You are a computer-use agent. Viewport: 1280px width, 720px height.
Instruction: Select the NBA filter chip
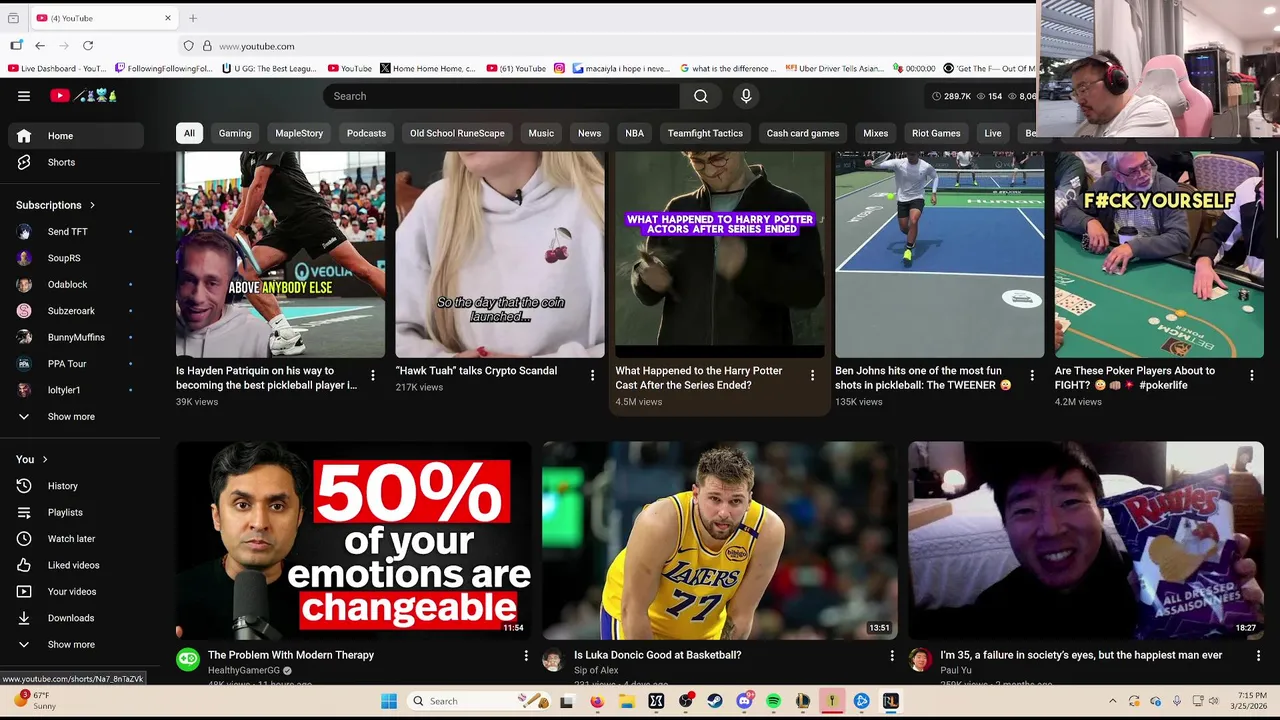(634, 133)
